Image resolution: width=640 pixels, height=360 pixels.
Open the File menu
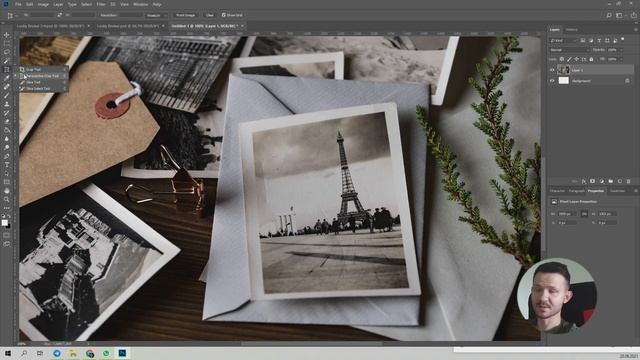(18, 4)
